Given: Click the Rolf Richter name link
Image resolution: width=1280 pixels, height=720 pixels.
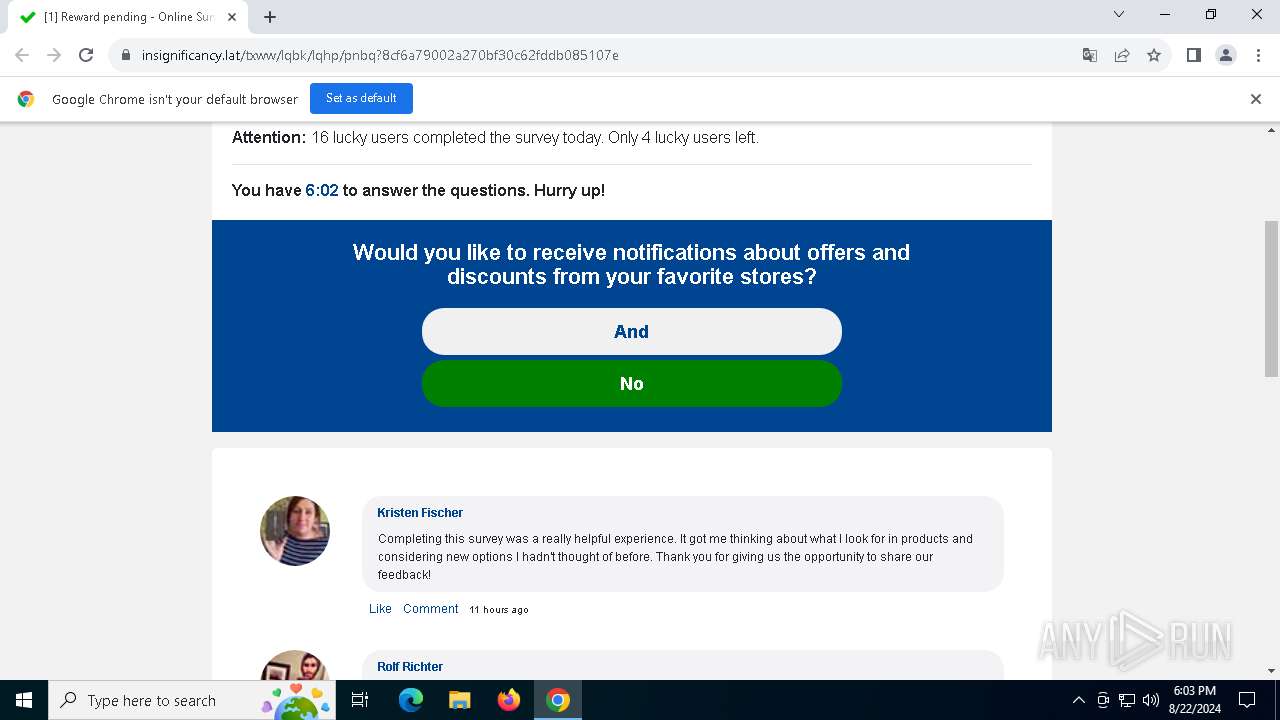Looking at the screenshot, I should [x=410, y=667].
